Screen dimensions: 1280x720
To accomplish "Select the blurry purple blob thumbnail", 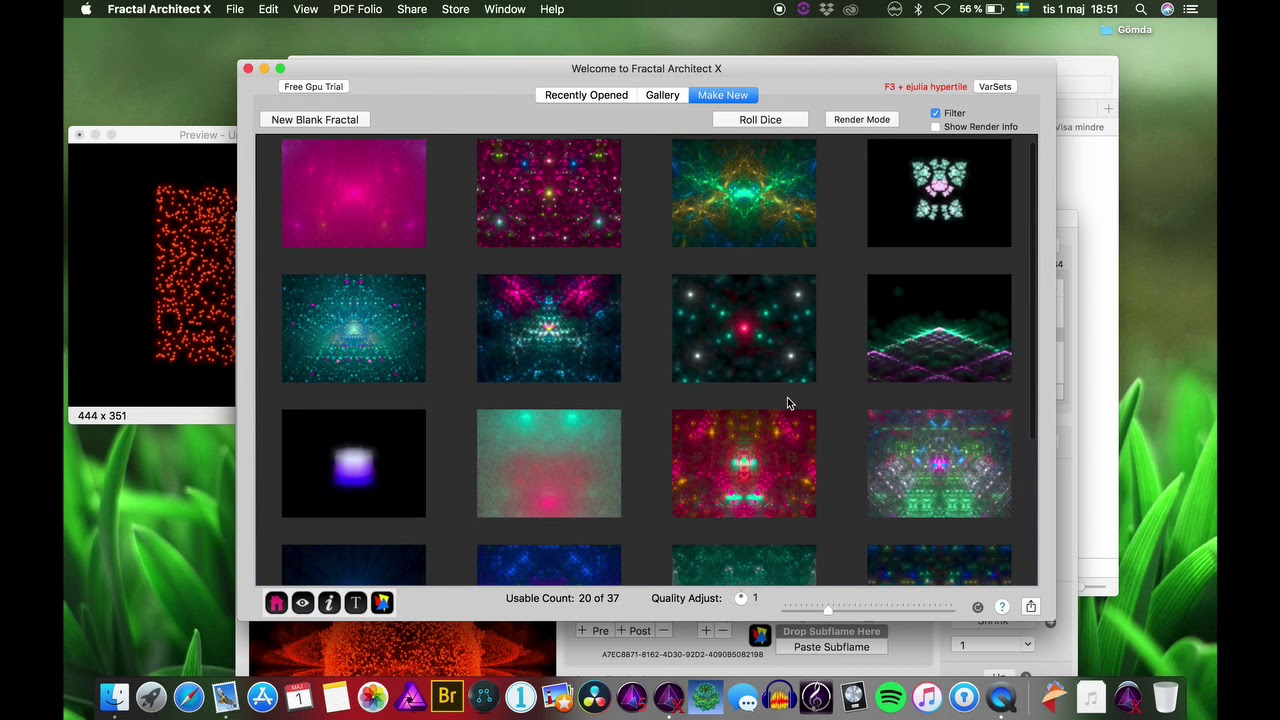I will point(354,463).
